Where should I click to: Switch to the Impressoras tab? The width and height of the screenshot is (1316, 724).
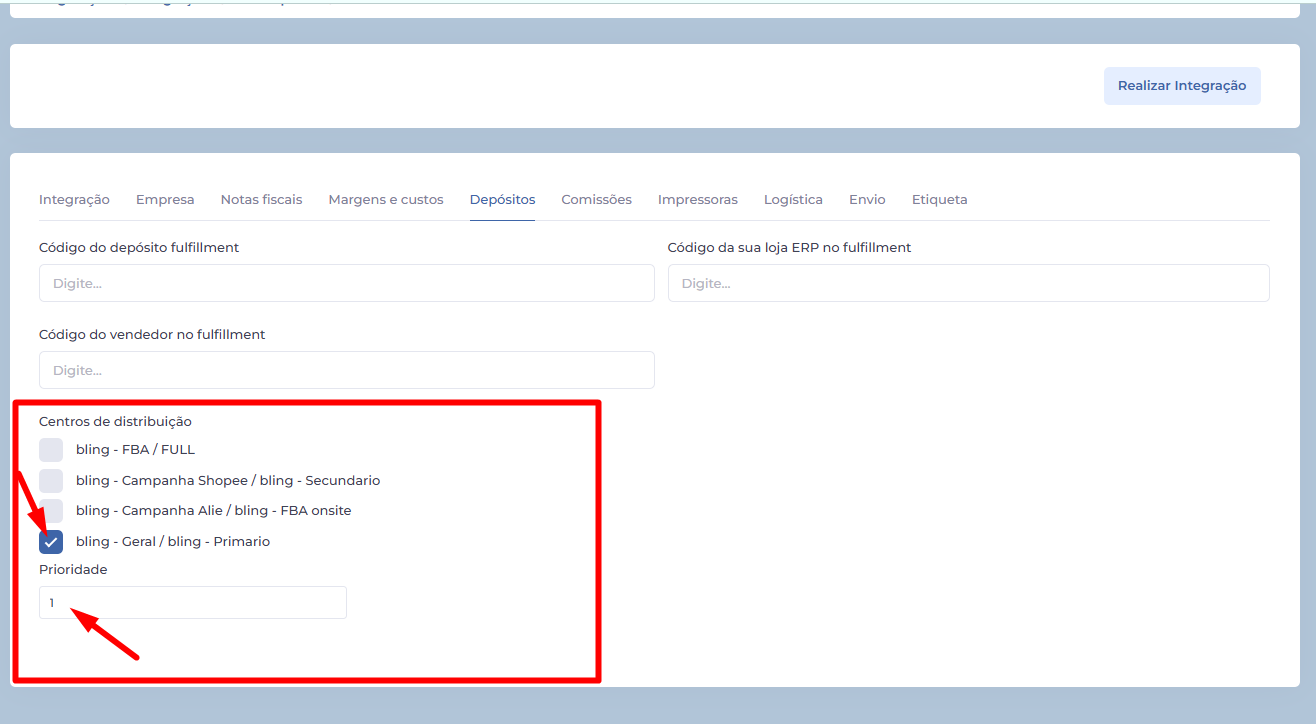point(697,200)
